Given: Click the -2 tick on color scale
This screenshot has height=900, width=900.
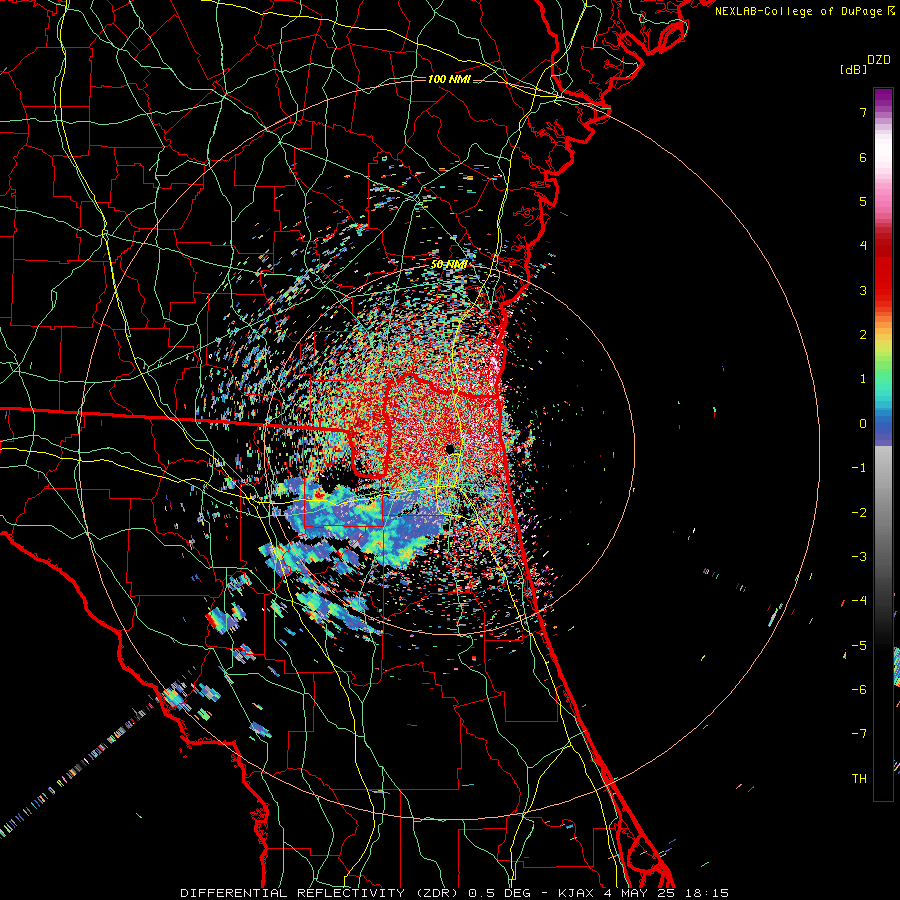Looking at the screenshot, I should click(x=859, y=513).
